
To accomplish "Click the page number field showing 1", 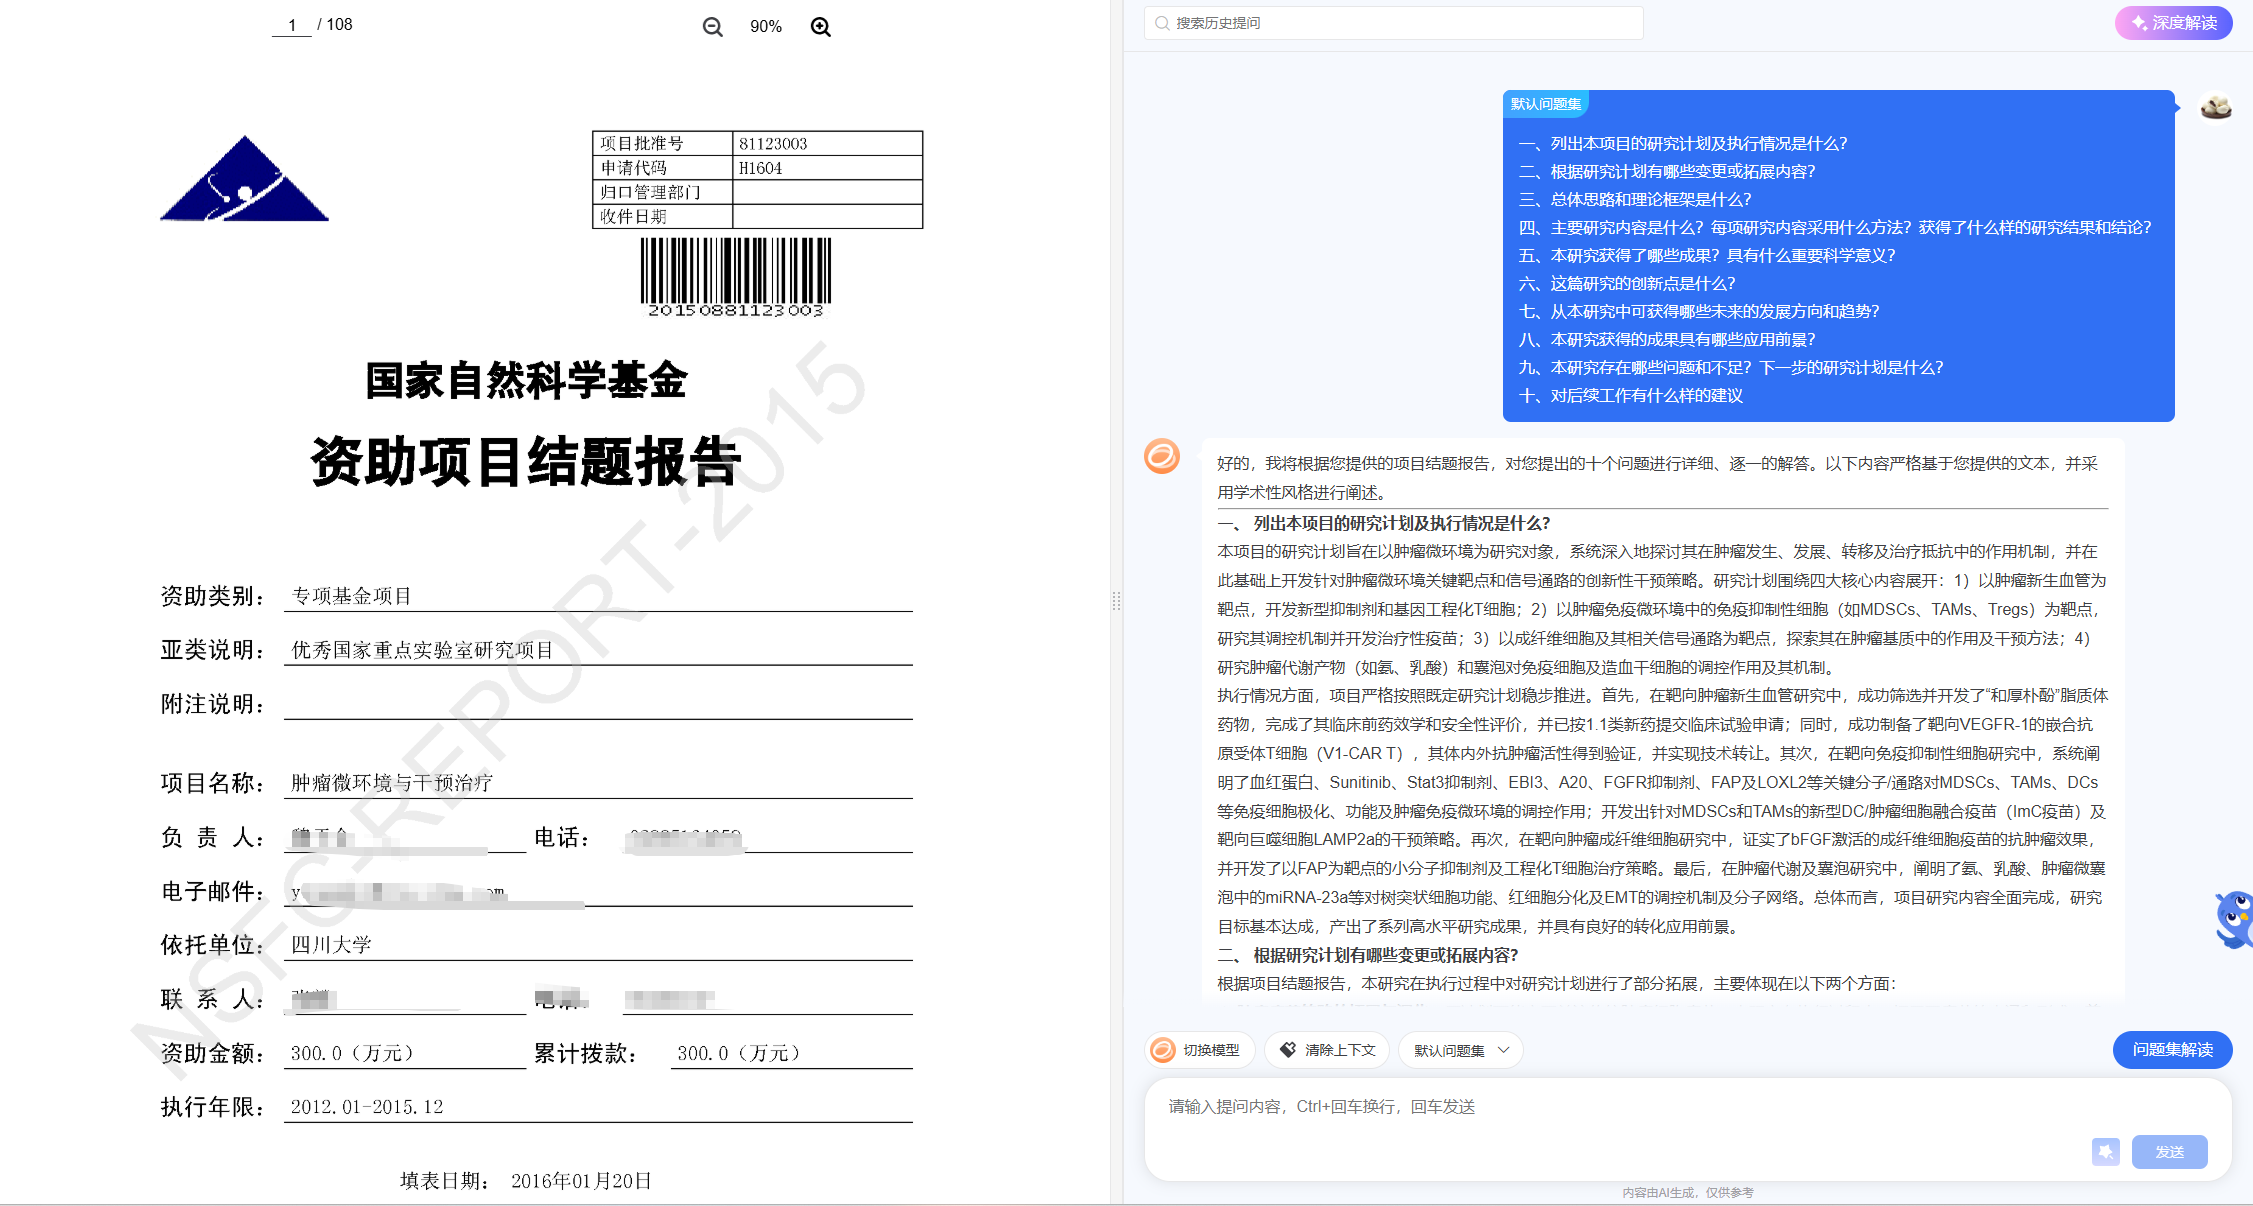I will coord(292,25).
